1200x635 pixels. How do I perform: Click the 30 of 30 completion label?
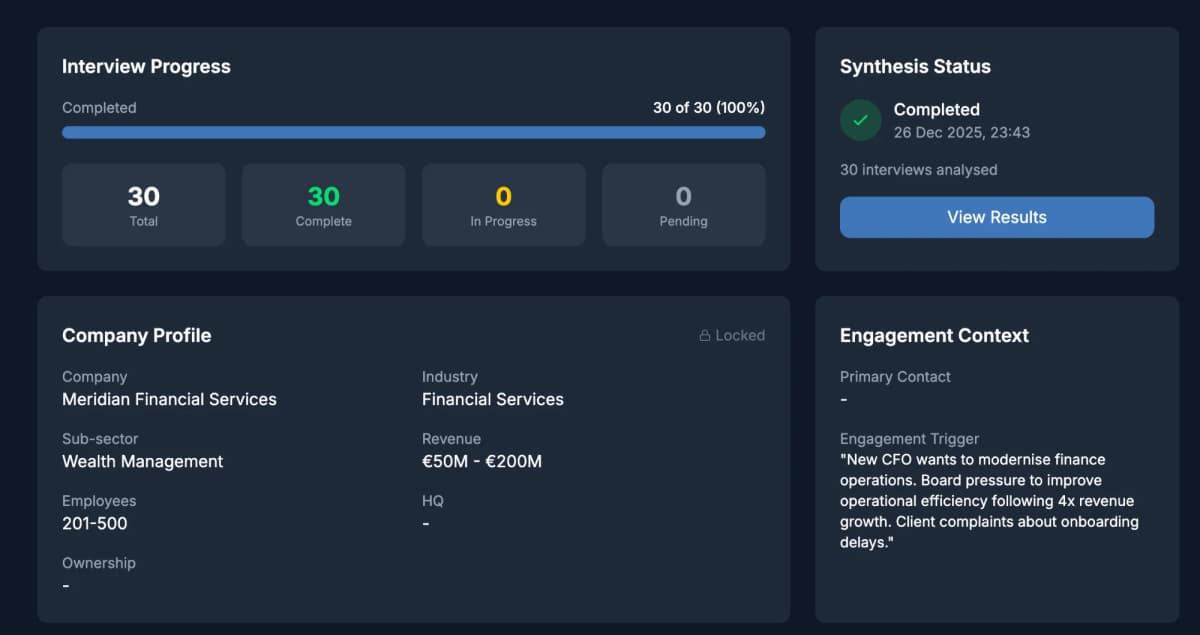707,107
